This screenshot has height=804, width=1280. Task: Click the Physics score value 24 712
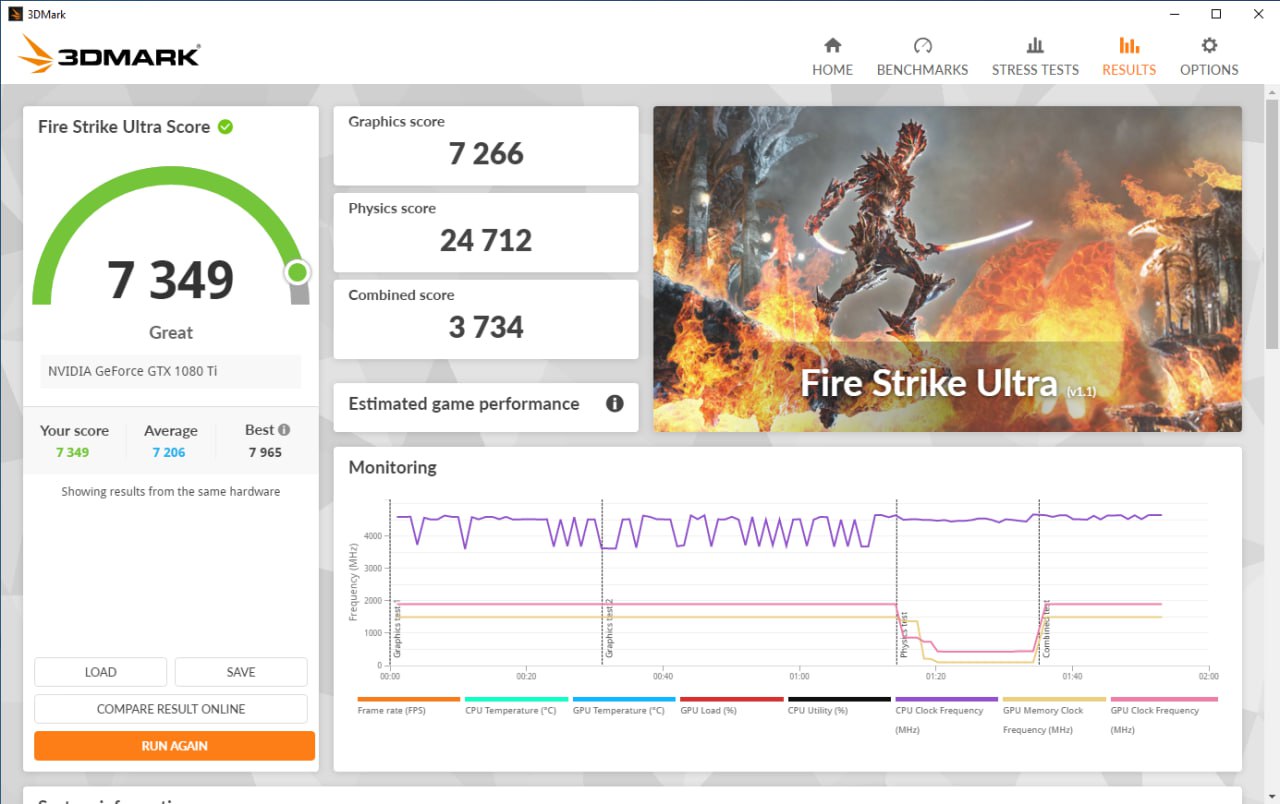pyautogui.click(x=486, y=241)
